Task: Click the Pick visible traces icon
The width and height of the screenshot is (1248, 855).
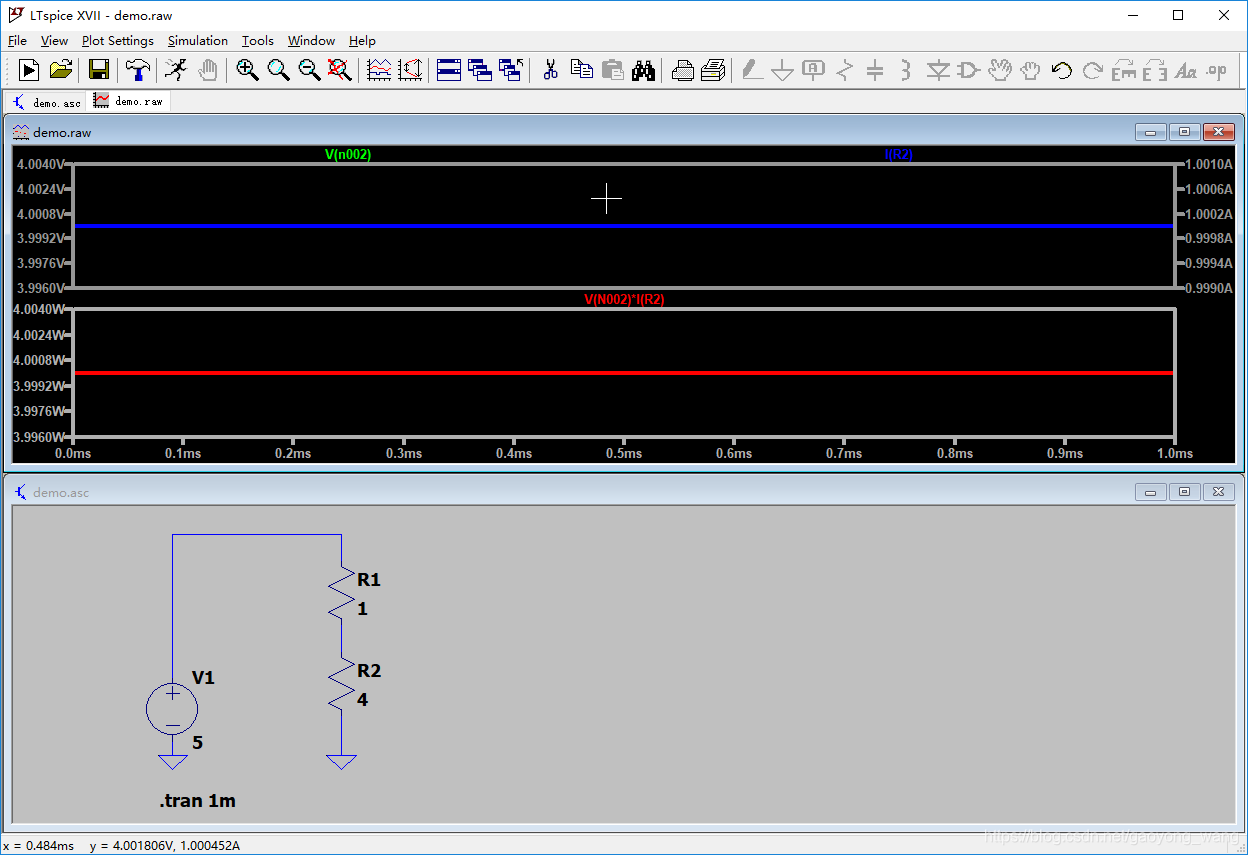Action: (410, 69)
